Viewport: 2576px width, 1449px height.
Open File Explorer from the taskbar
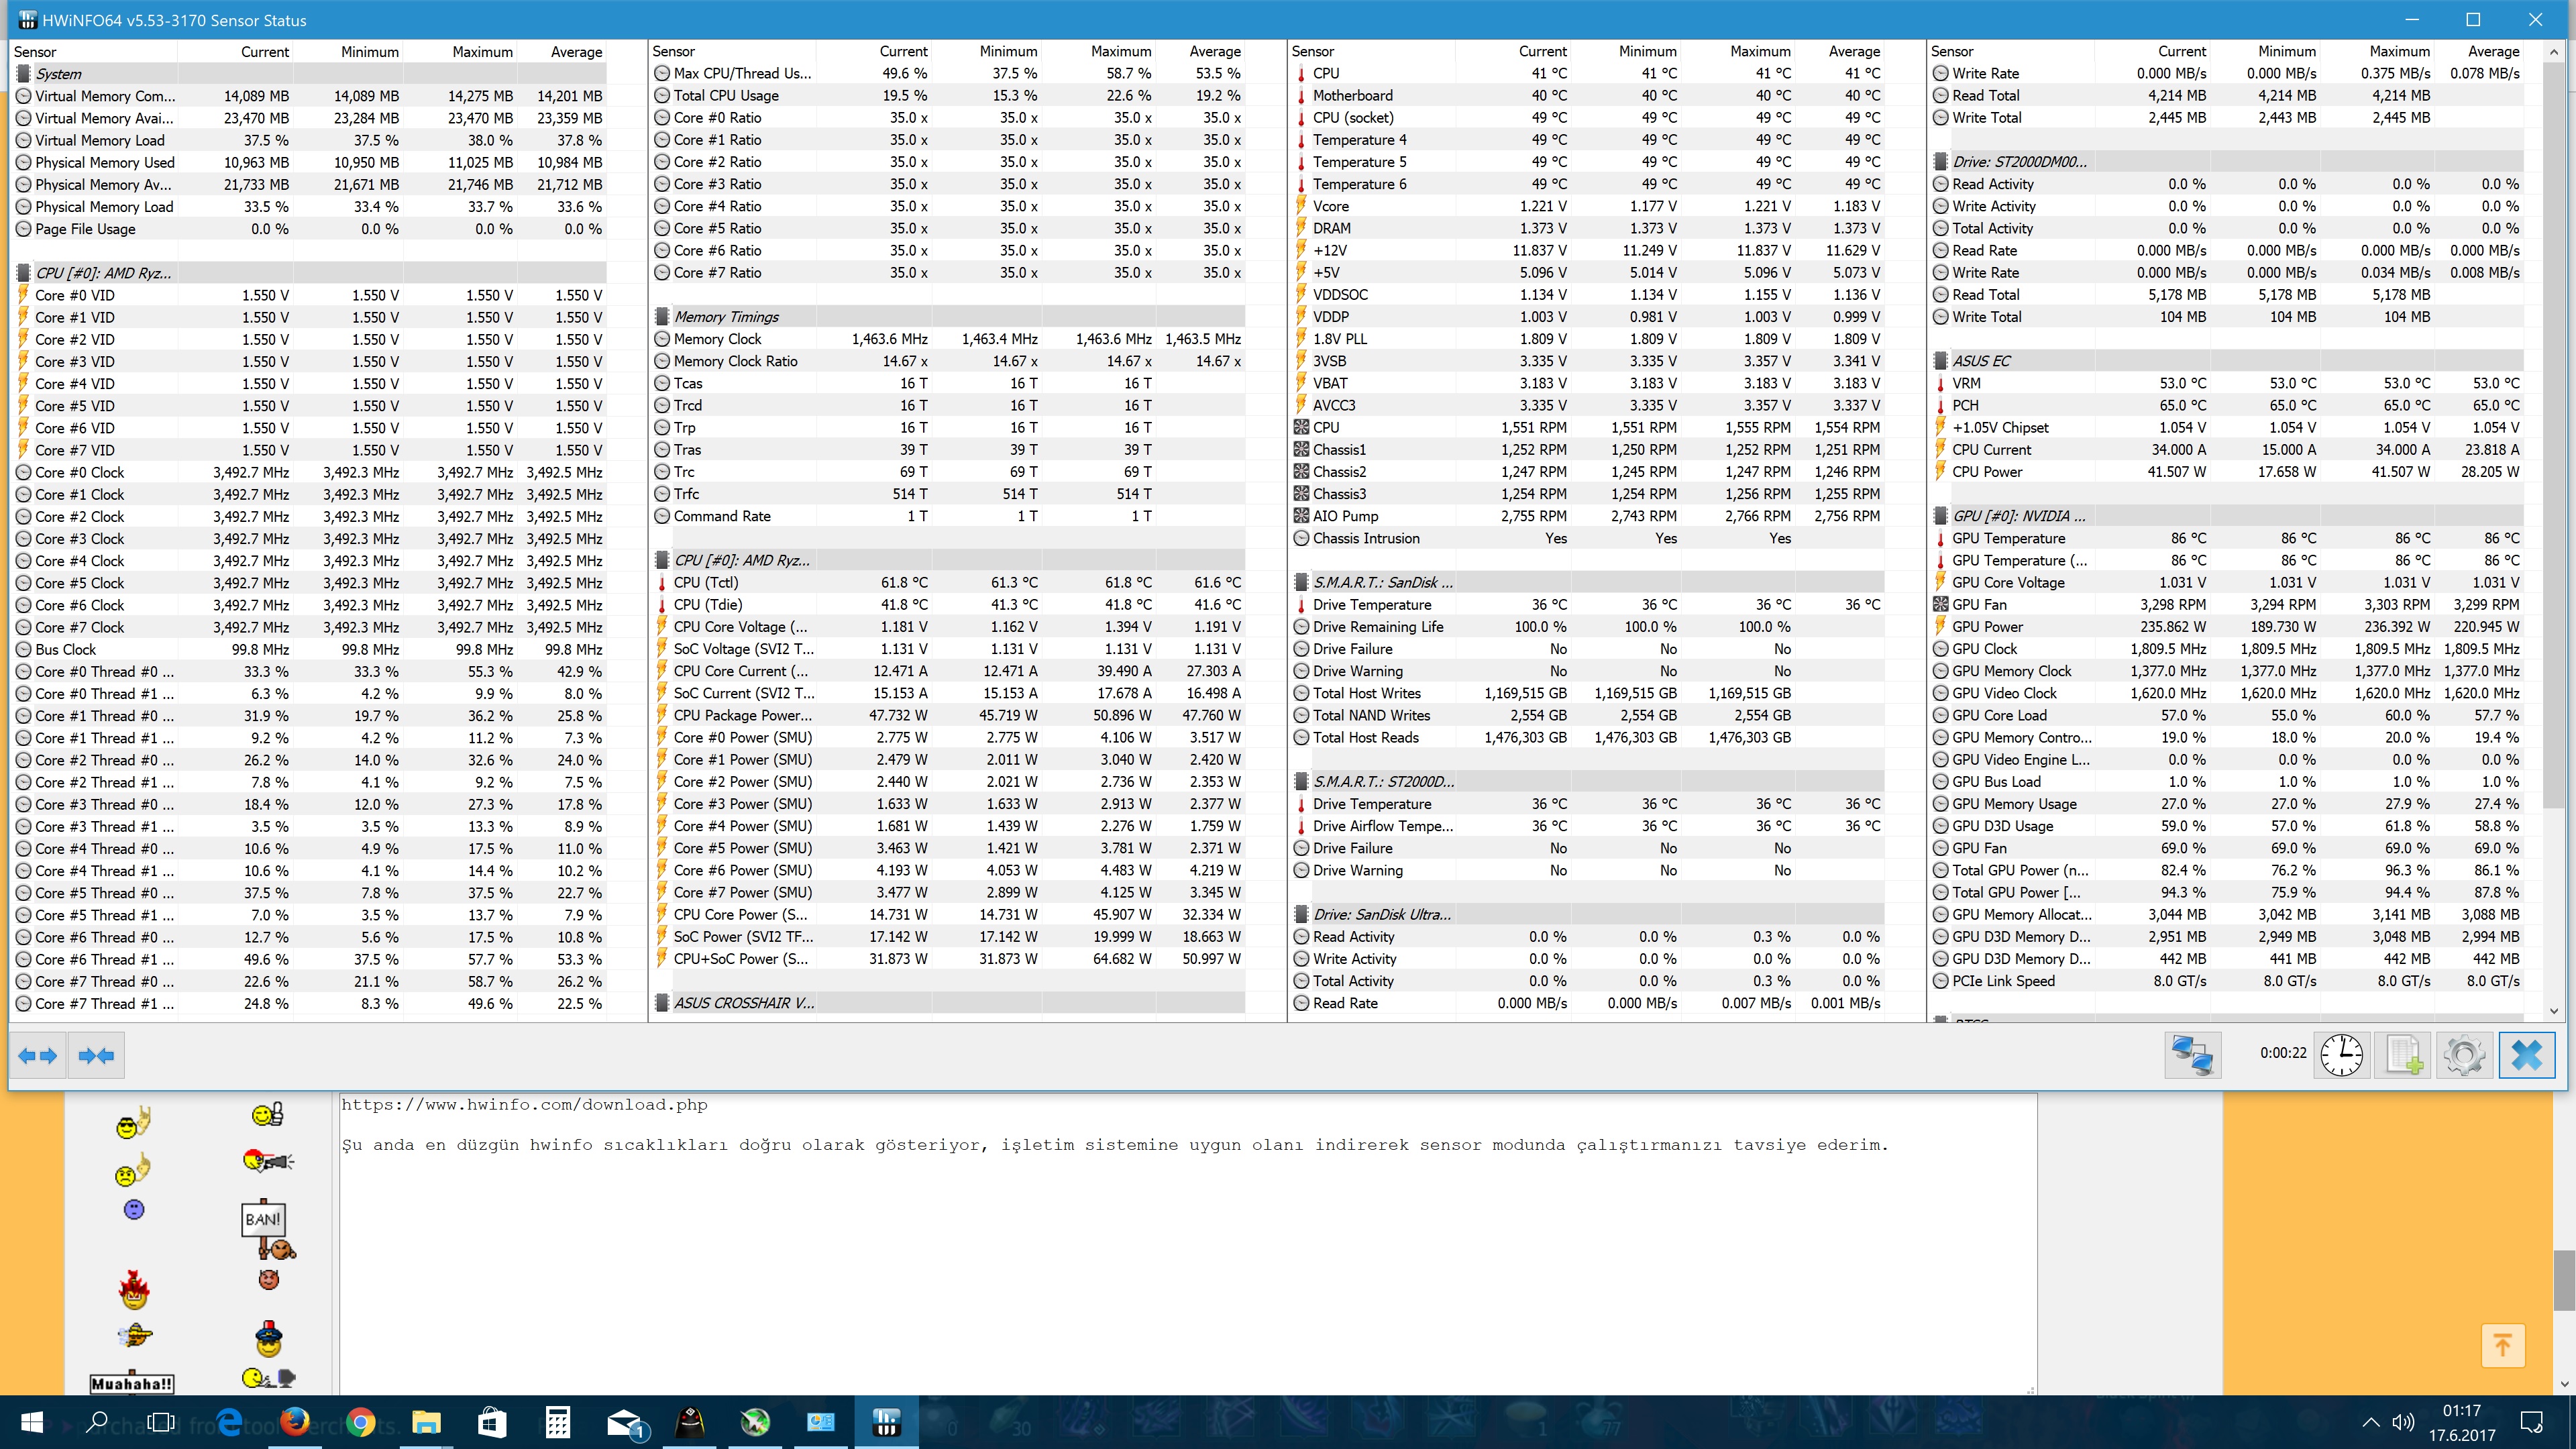(426, 1422)
